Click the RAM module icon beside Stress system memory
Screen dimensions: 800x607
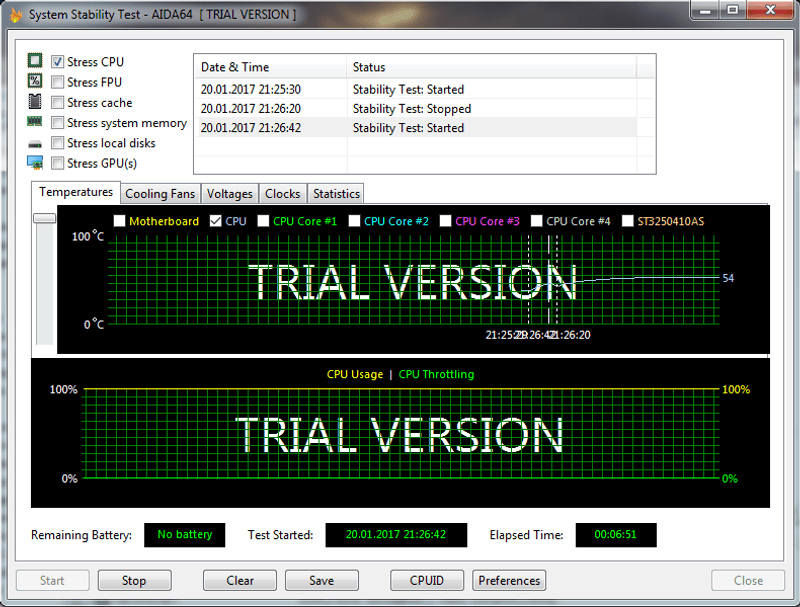point(35,122)
